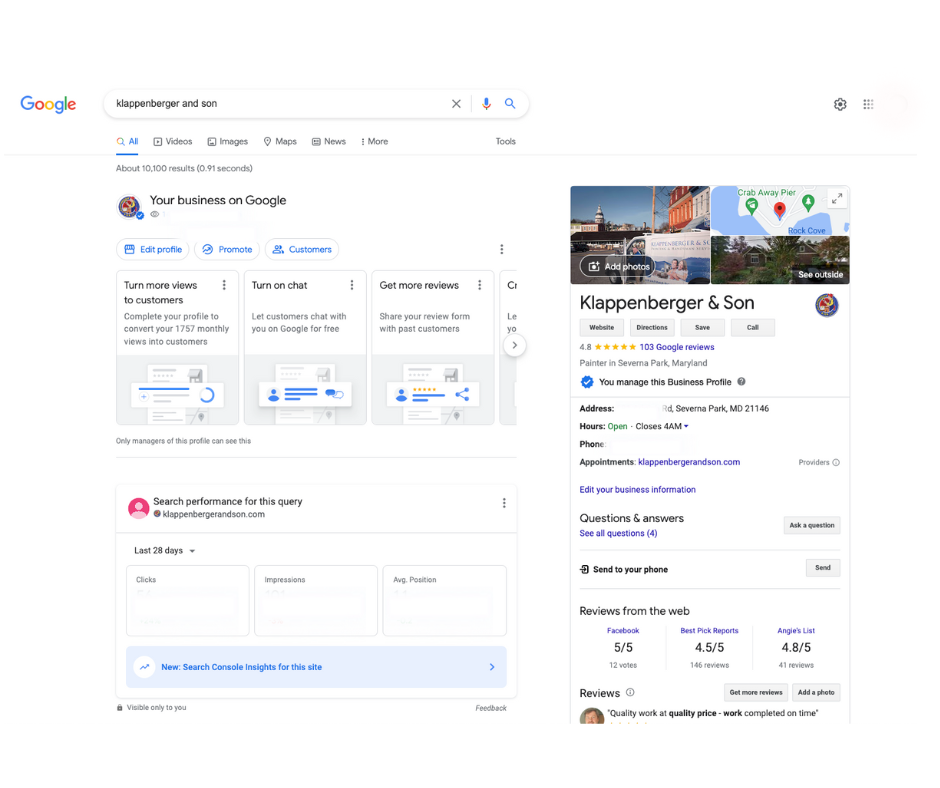
Task: Click the Avg. Position metric card
Action: point(445,600)
